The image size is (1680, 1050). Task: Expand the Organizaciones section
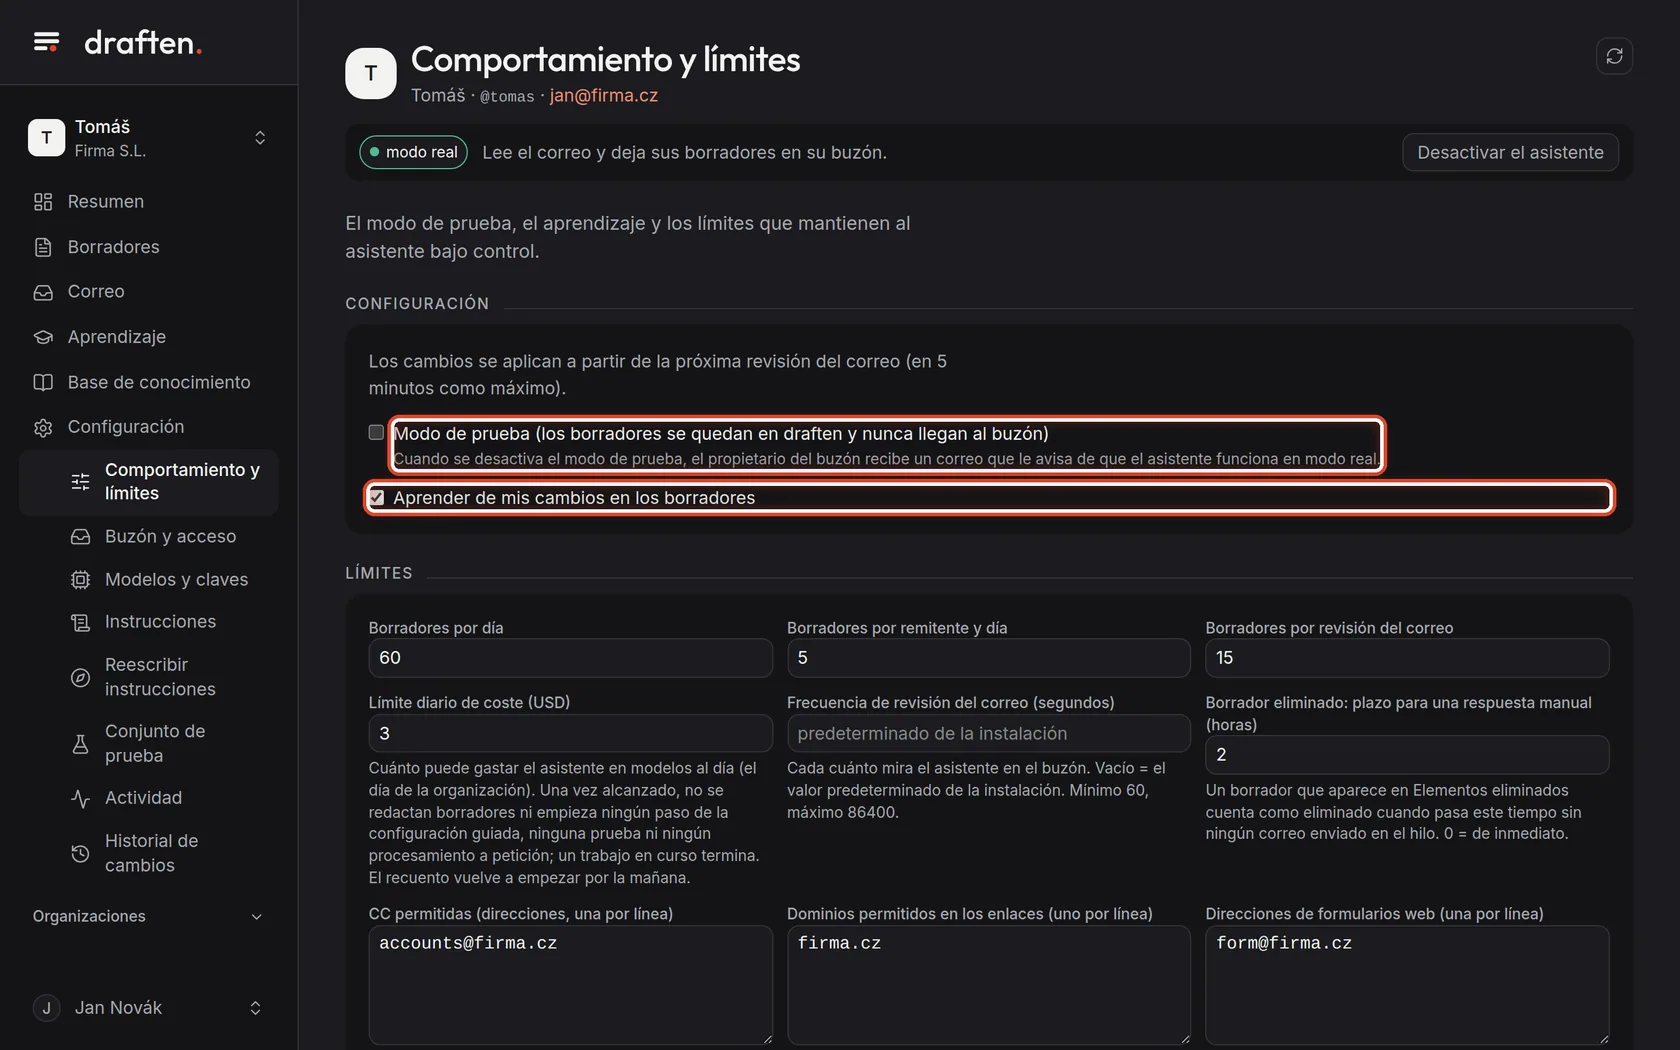tap(148, 916)
